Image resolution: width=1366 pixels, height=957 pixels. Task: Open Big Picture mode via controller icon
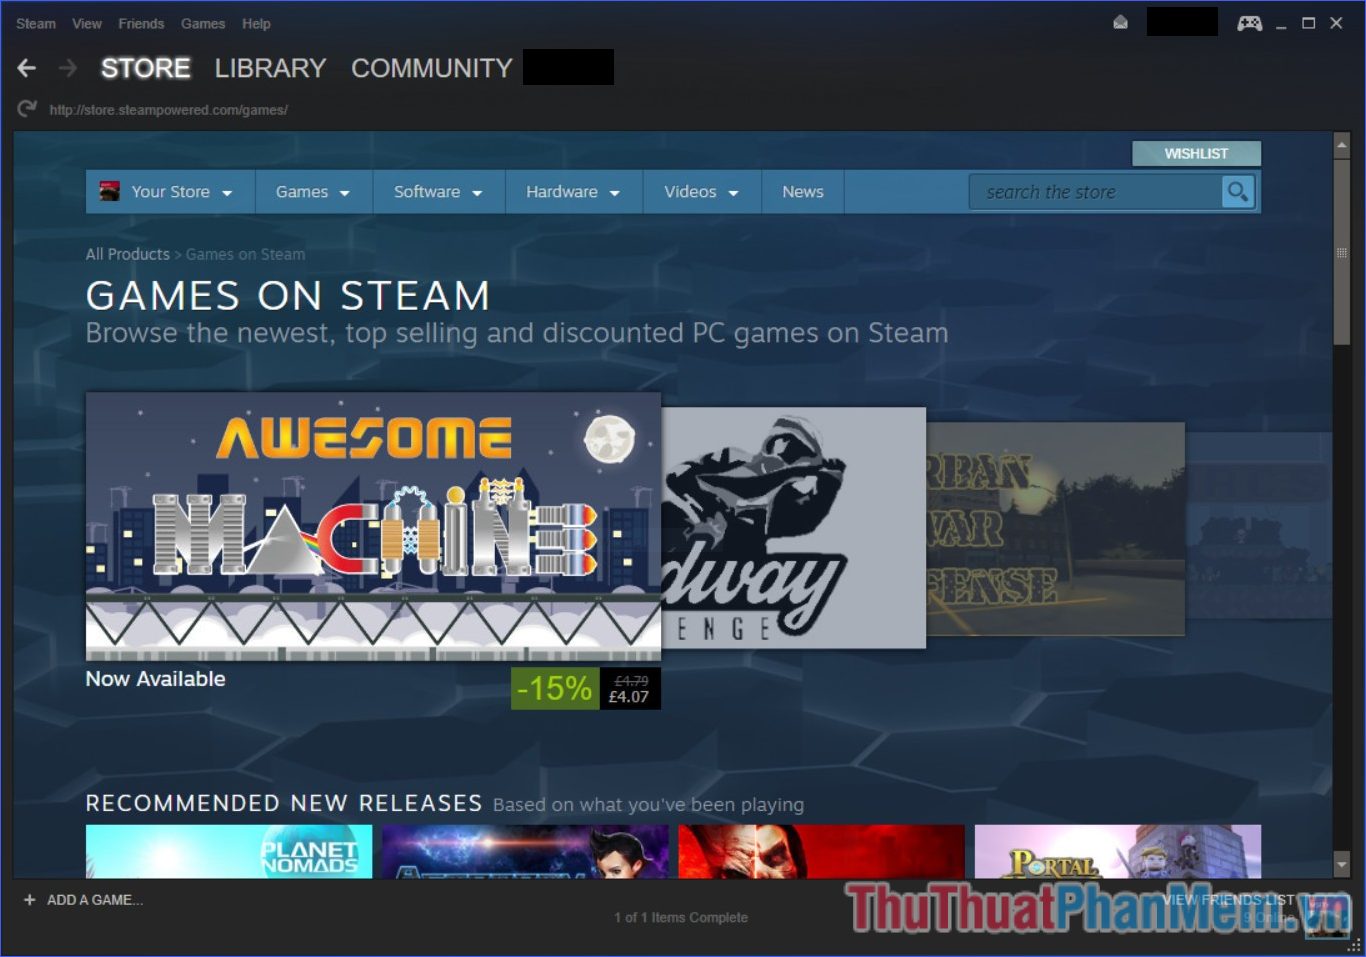click(x=1249, y=23)
